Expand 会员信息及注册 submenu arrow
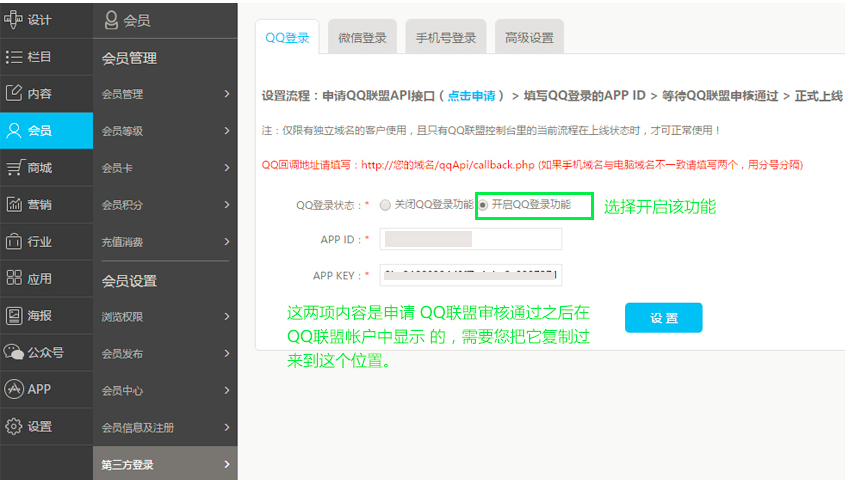The image size is (868, 480). click(x=226, y=427)
